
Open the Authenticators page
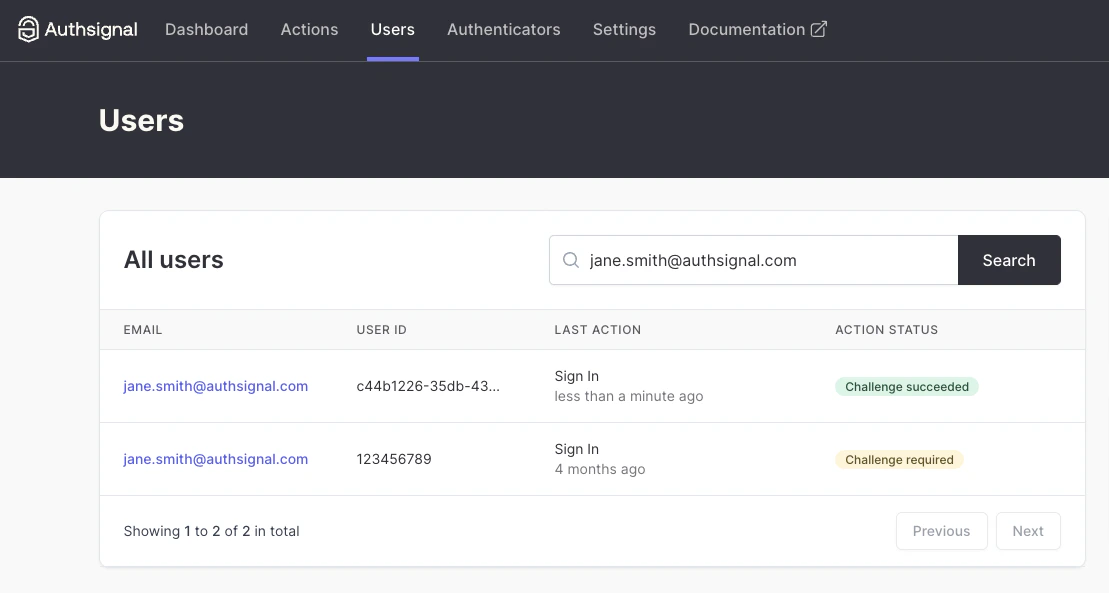(503, 29)
